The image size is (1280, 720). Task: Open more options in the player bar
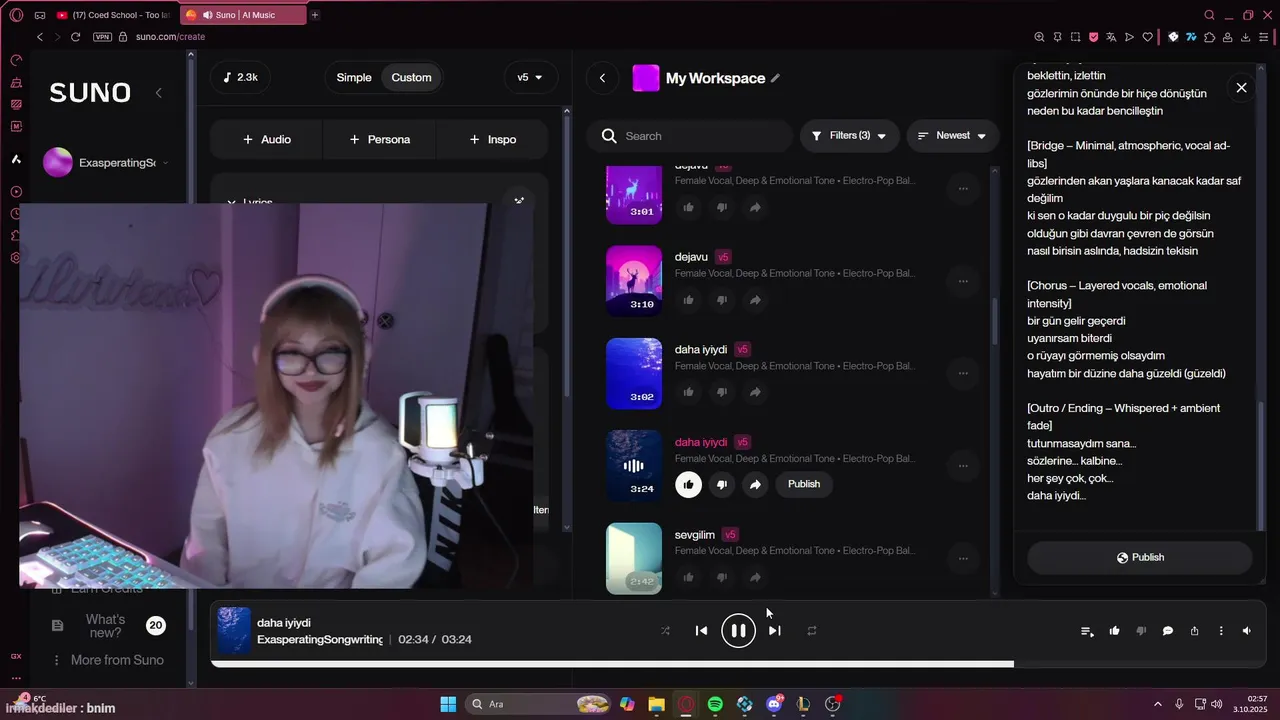pos(1221,631)
